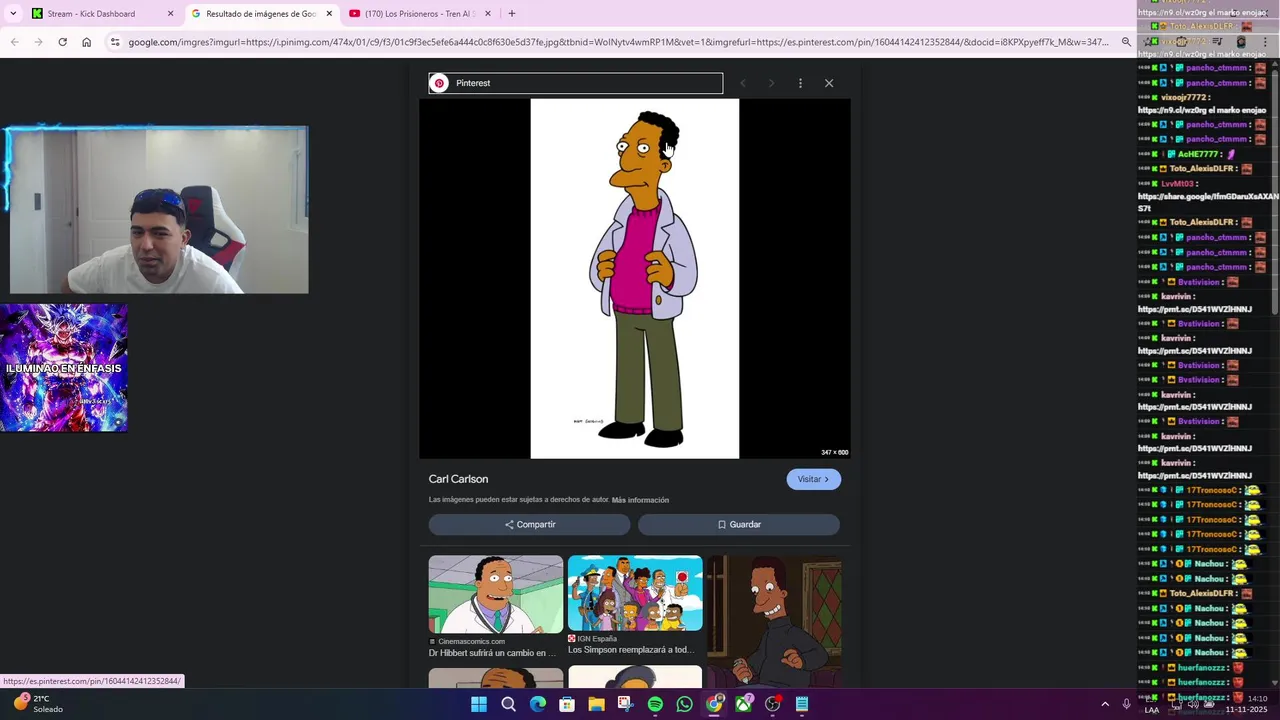Close the Kick Dashboard tab
The image size is (1280, 720).
170,14
